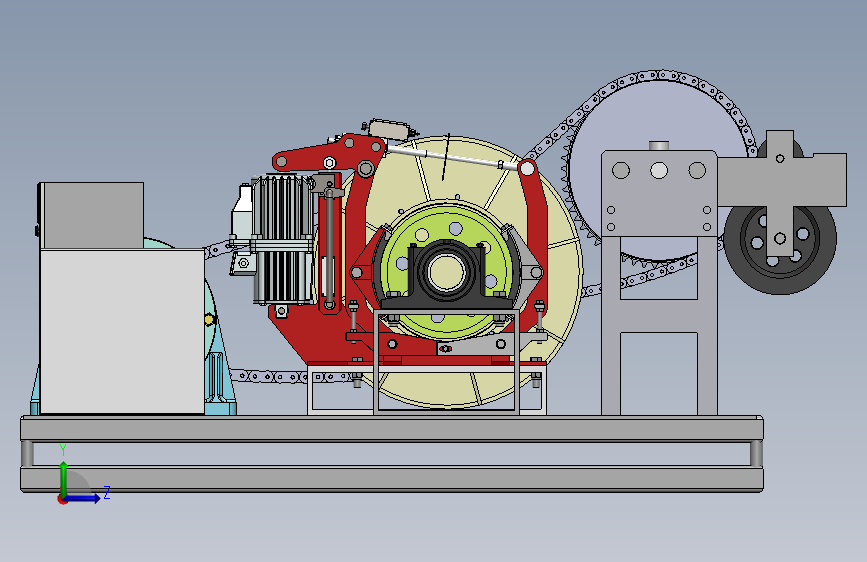Select the dark gray box on top of the cabinet

93,215
